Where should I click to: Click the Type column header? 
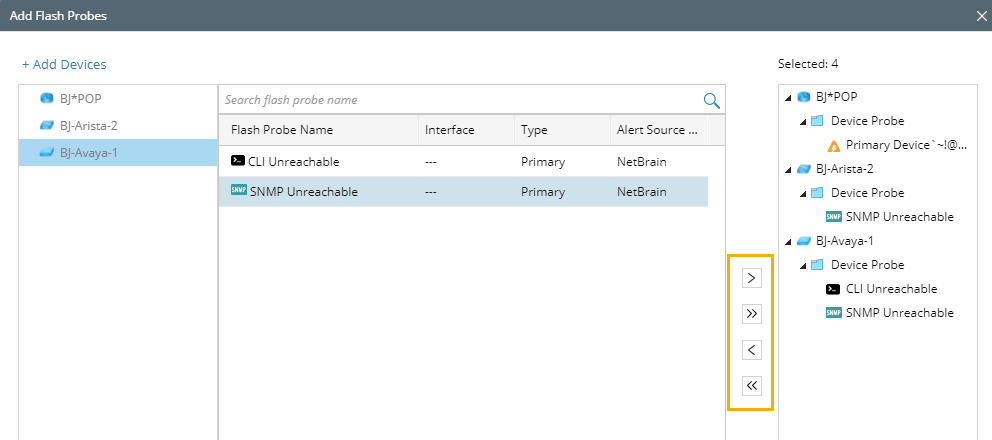coord(535,130)
